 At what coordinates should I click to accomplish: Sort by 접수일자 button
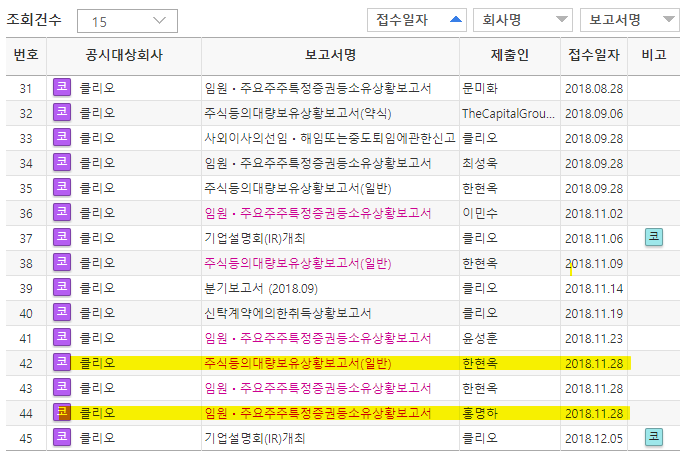tap(416, 20)
